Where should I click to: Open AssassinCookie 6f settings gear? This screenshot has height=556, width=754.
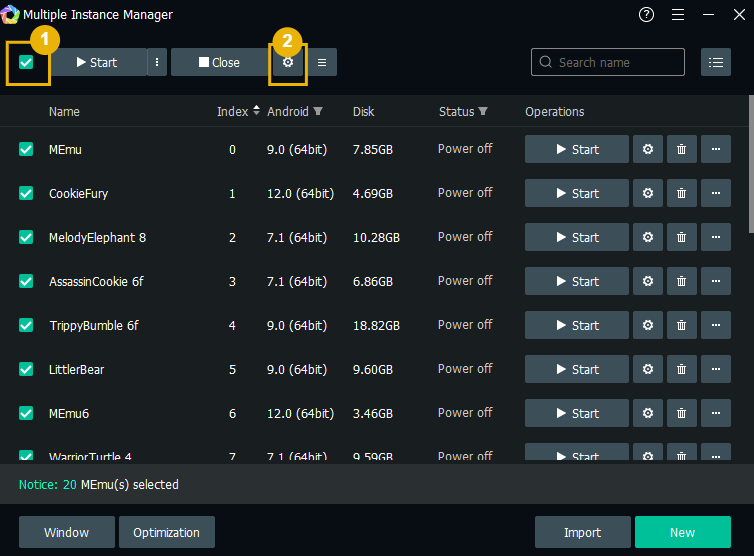tap(648, 281)
